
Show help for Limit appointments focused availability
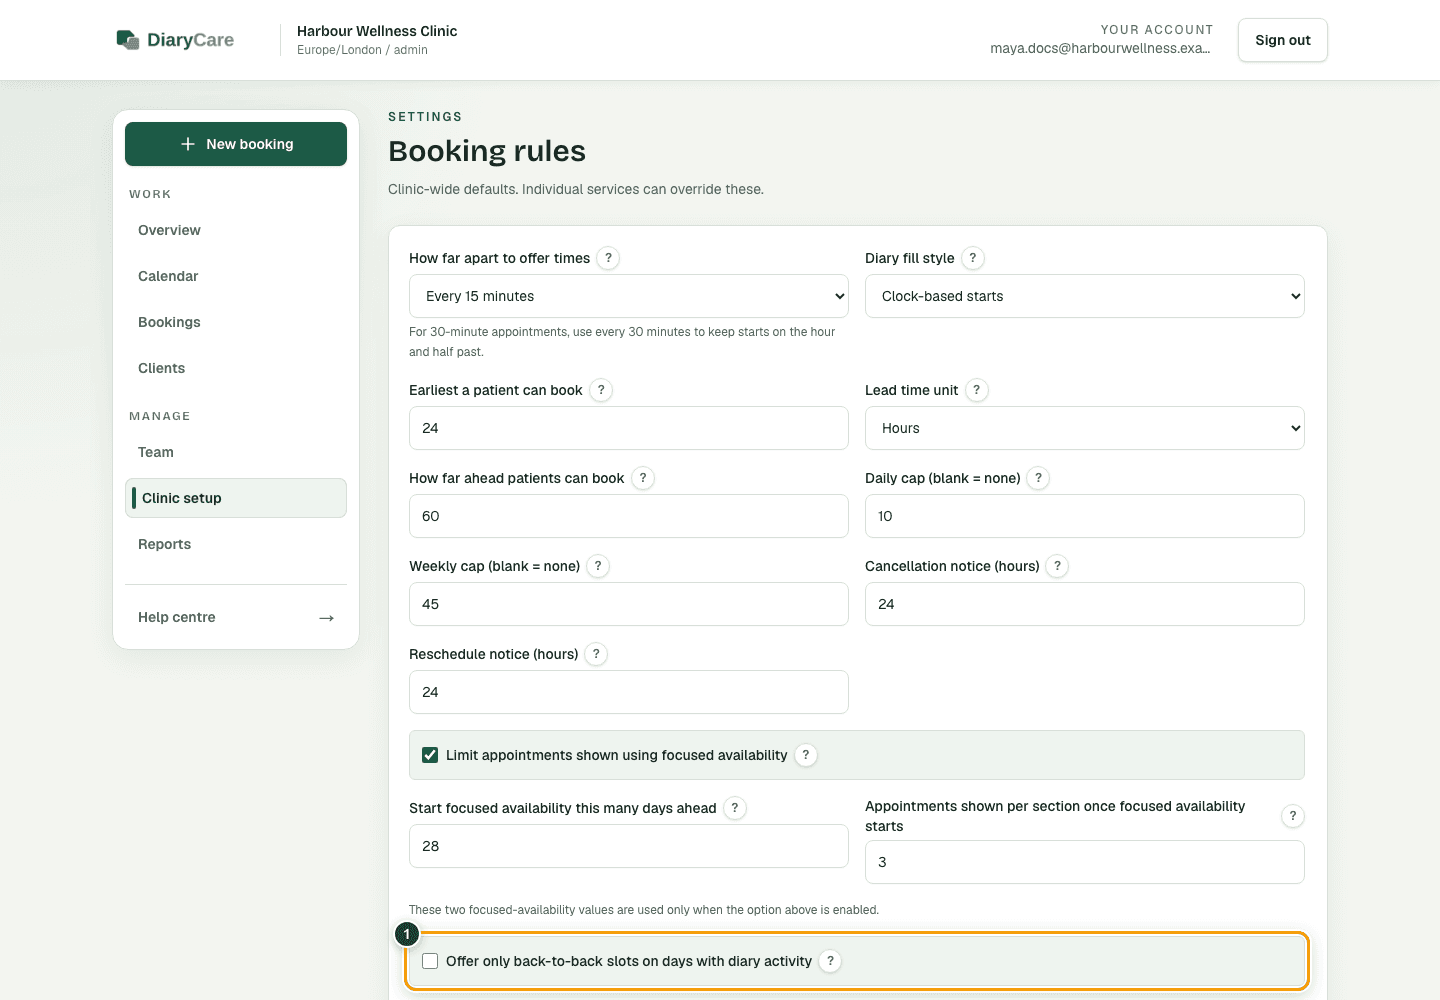[806, 755]
